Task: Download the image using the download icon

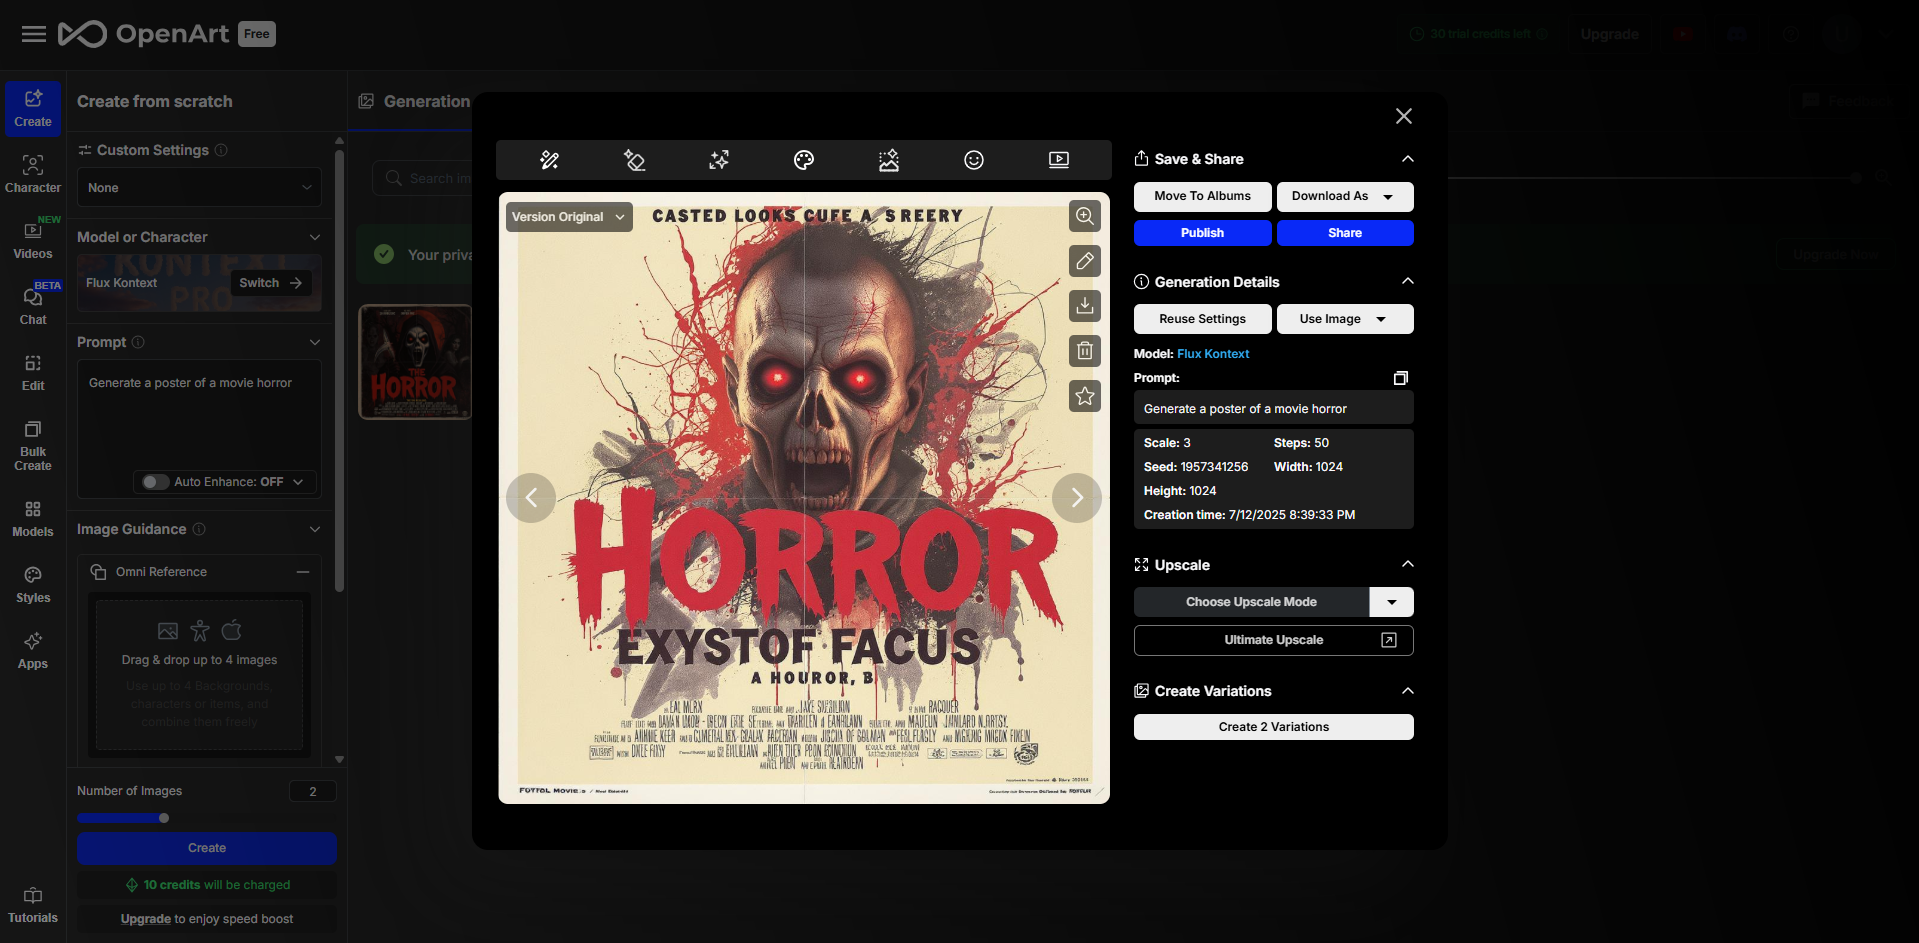Action: (1085, 306)
